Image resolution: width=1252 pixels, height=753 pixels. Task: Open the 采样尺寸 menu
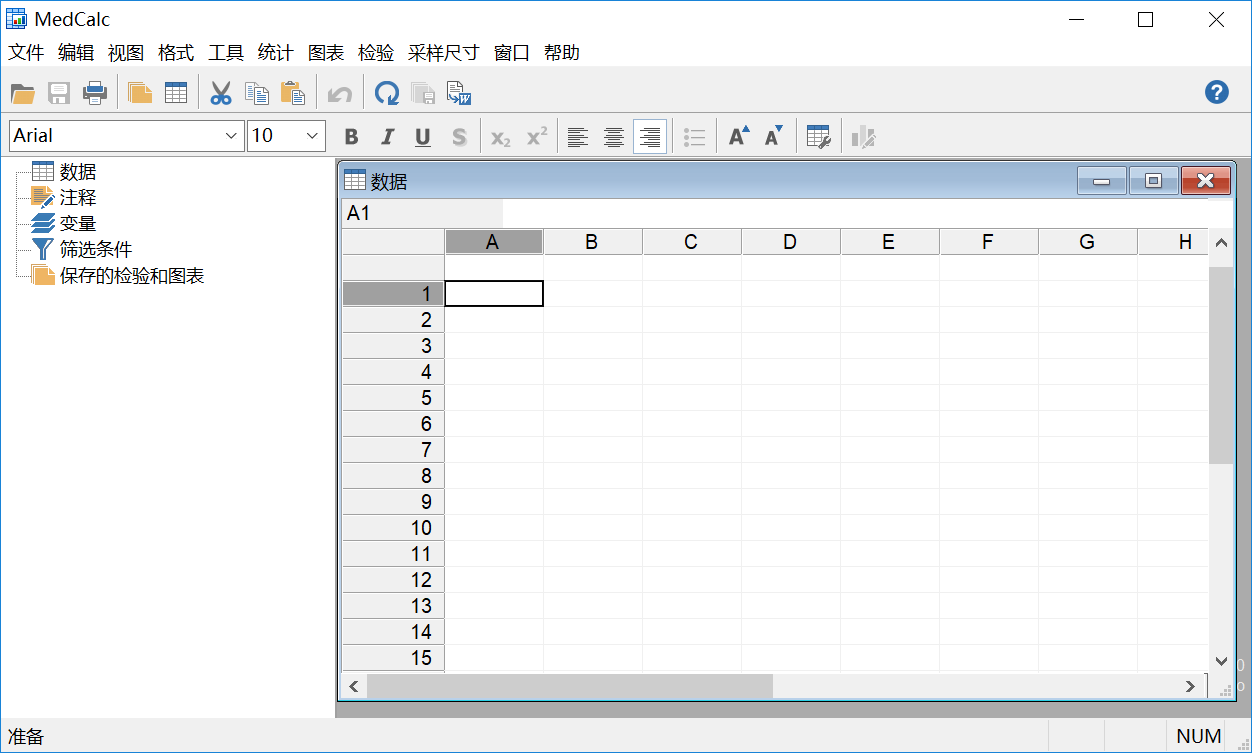click(x=444, y=53)
